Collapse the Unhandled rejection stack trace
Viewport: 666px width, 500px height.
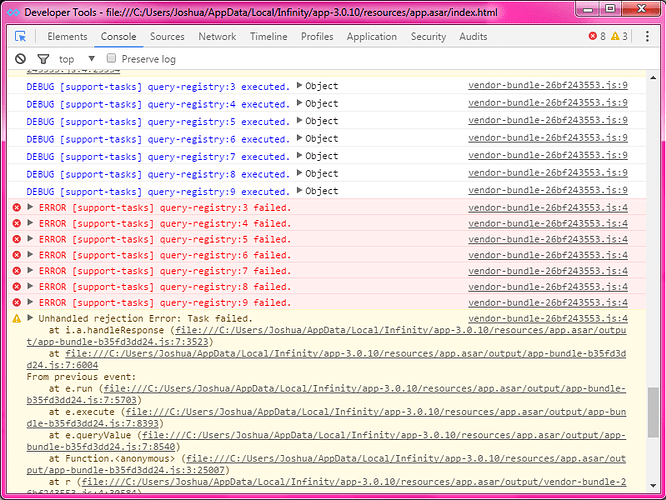pyautogui.click(x=30, y=318)
